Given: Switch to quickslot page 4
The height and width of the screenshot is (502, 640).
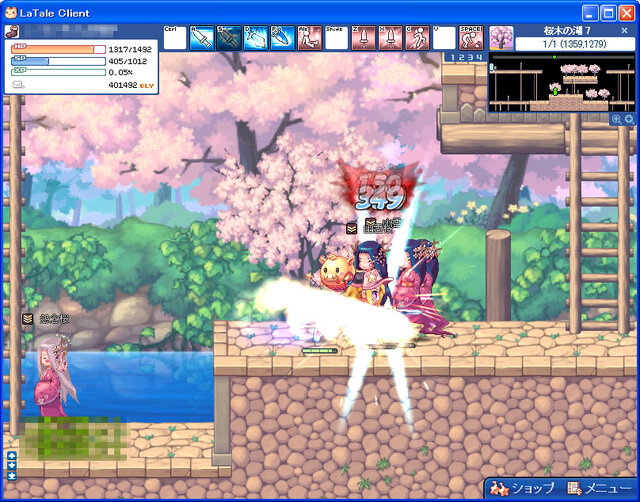Looking at the screenshot, I should 477,58.
